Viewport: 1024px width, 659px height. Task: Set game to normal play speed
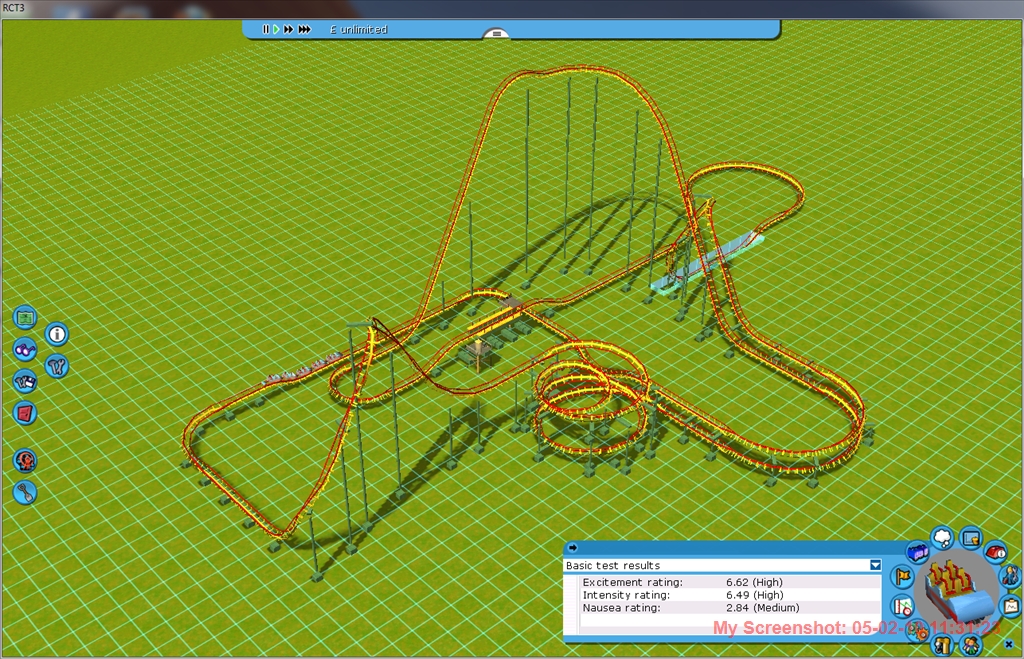click(277, 30)
